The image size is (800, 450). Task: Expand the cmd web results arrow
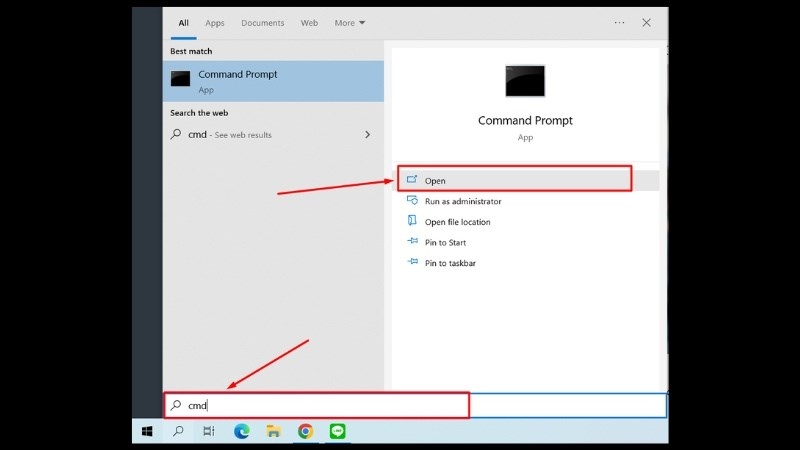(368, 135)
